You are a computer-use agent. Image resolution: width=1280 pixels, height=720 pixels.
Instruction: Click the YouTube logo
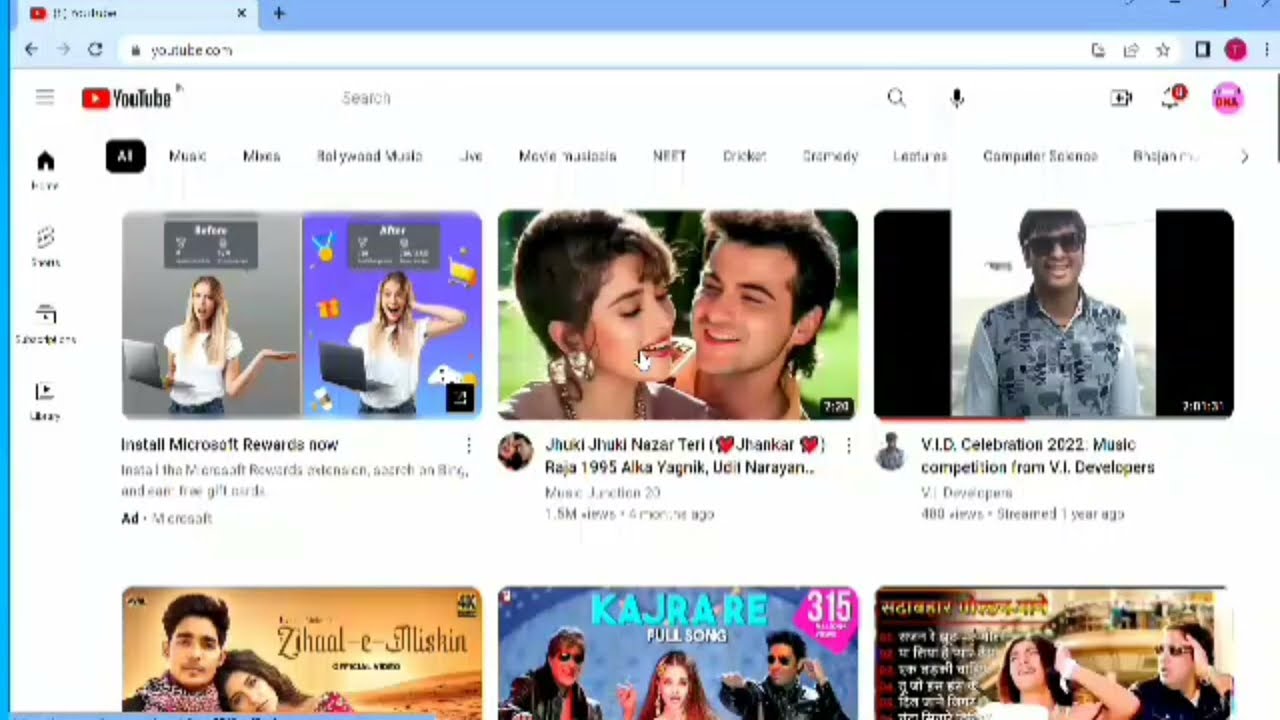(127, 98)
